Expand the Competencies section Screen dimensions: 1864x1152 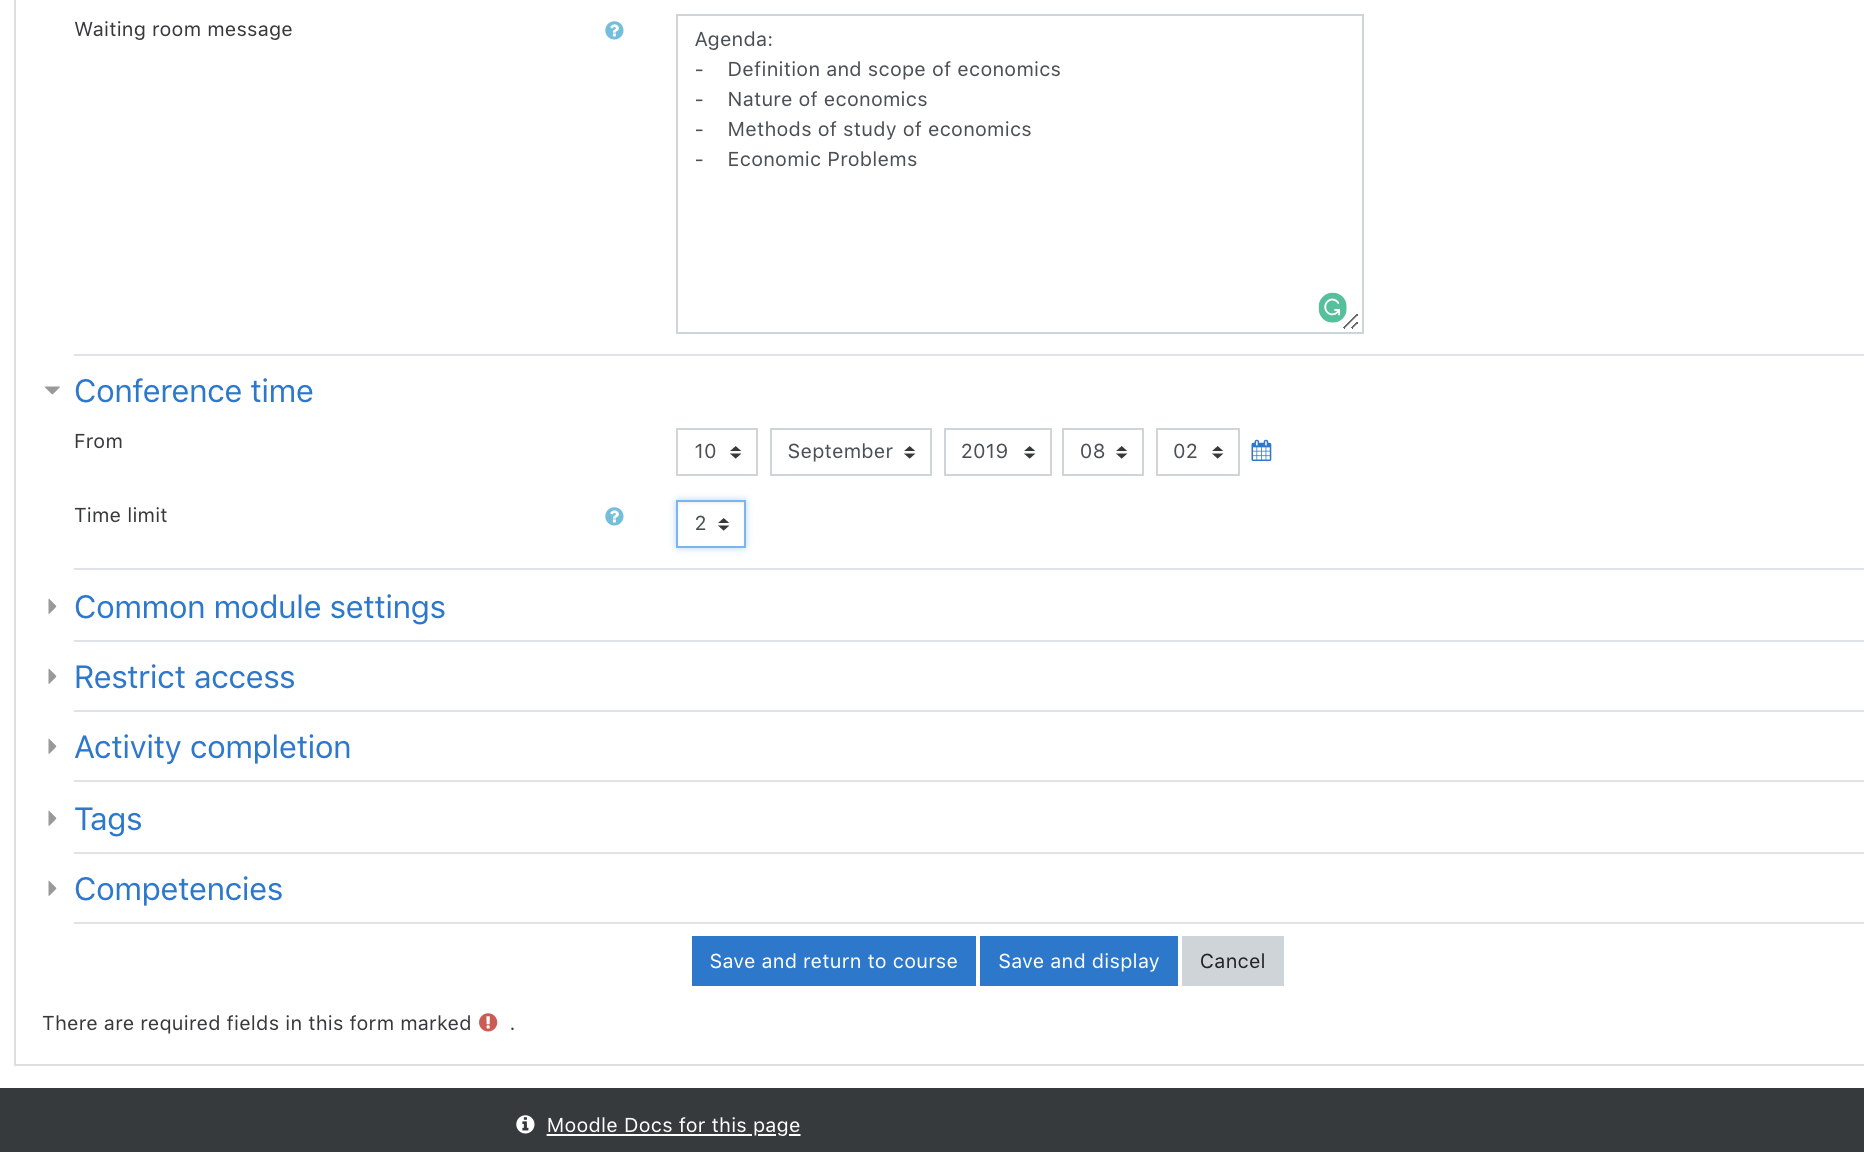(178, 888)
